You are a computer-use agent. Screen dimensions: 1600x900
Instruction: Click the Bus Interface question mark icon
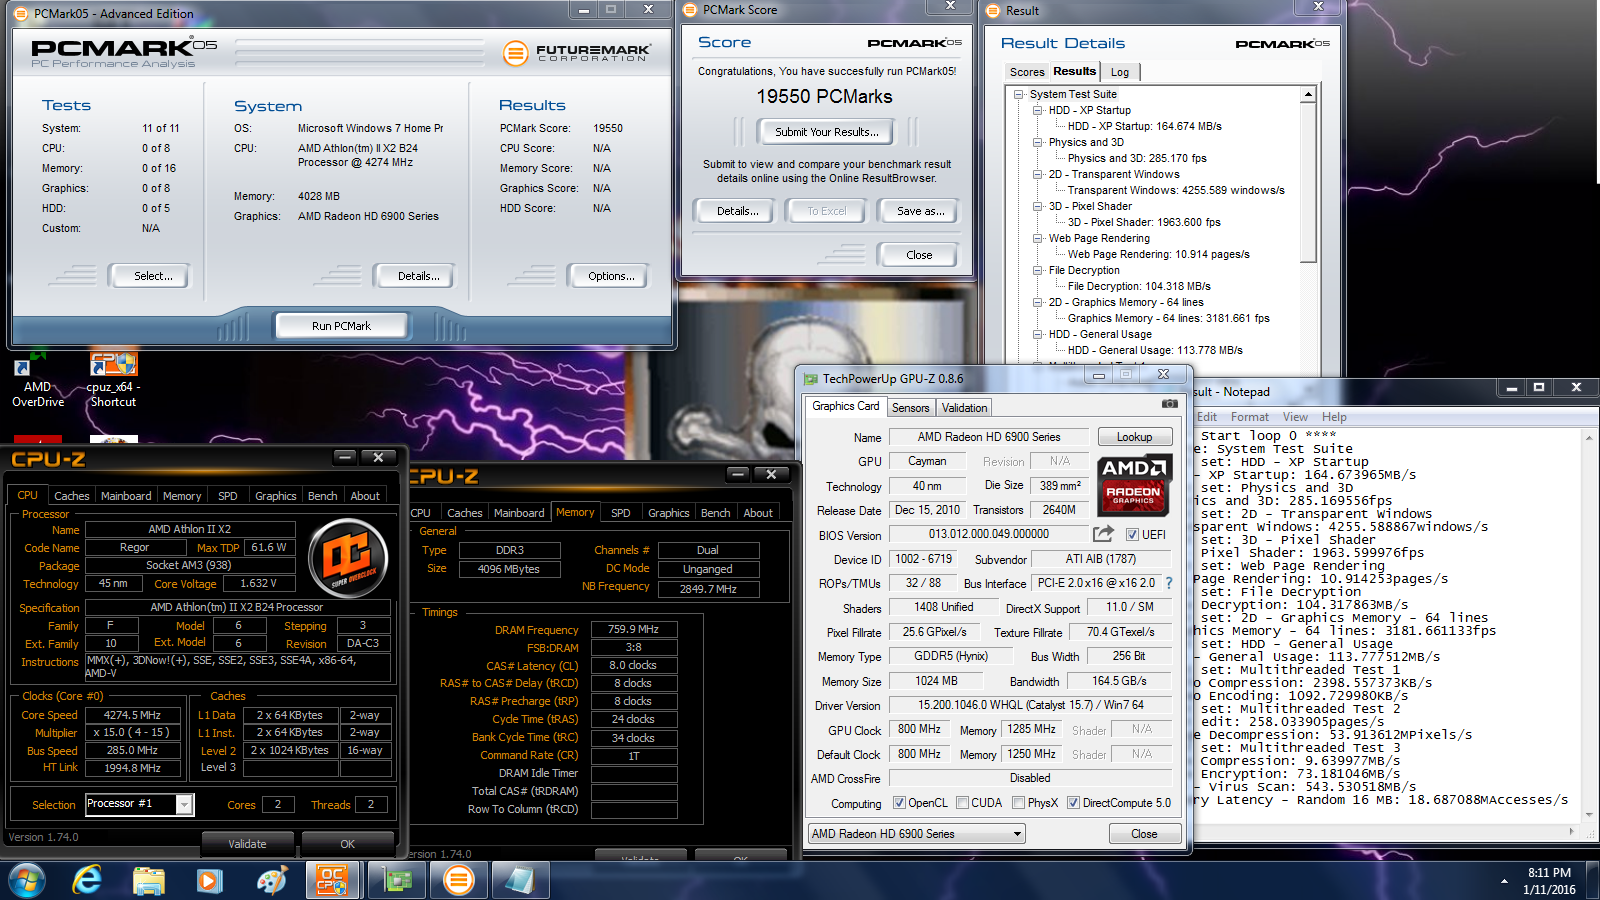click(x=1168, y=583)
